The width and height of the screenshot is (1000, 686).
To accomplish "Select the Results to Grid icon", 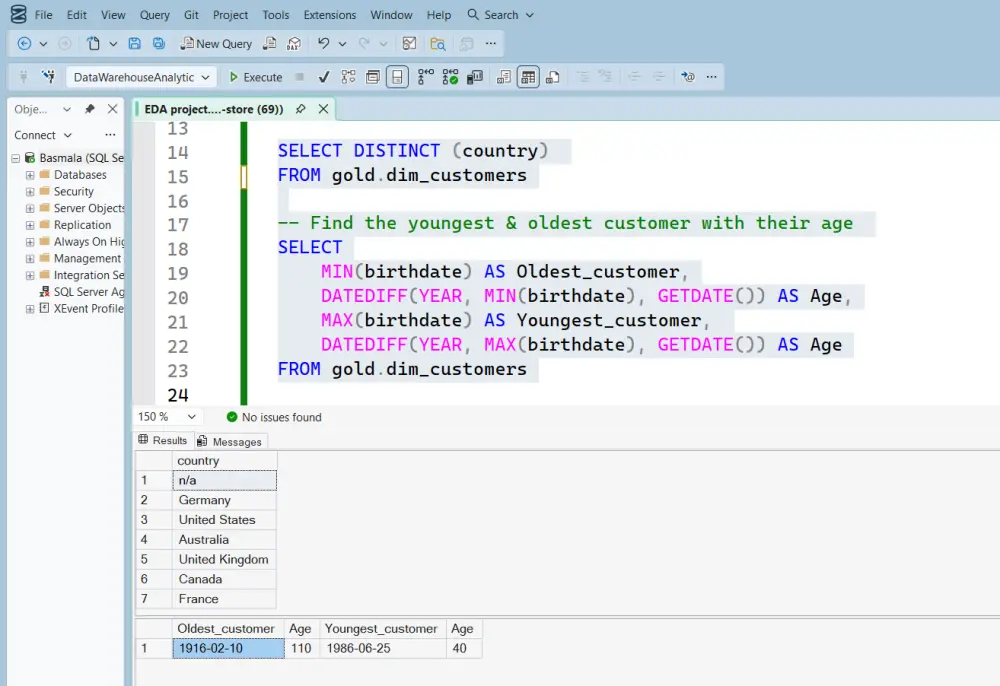I will (528, 77).
